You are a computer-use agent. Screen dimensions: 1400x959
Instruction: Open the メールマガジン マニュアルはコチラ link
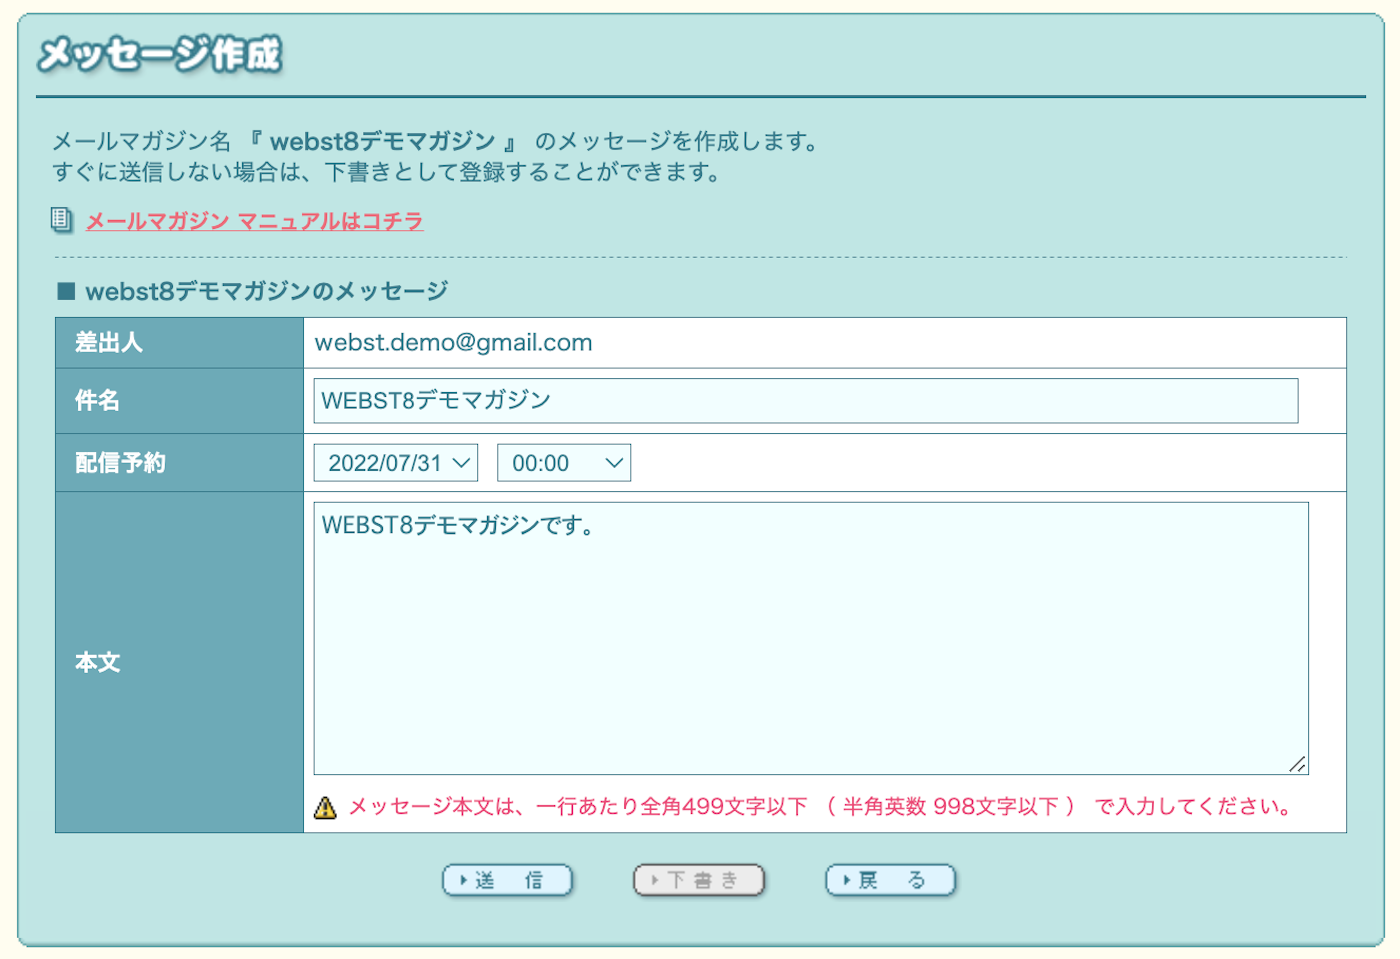click(x=254, y=221)
